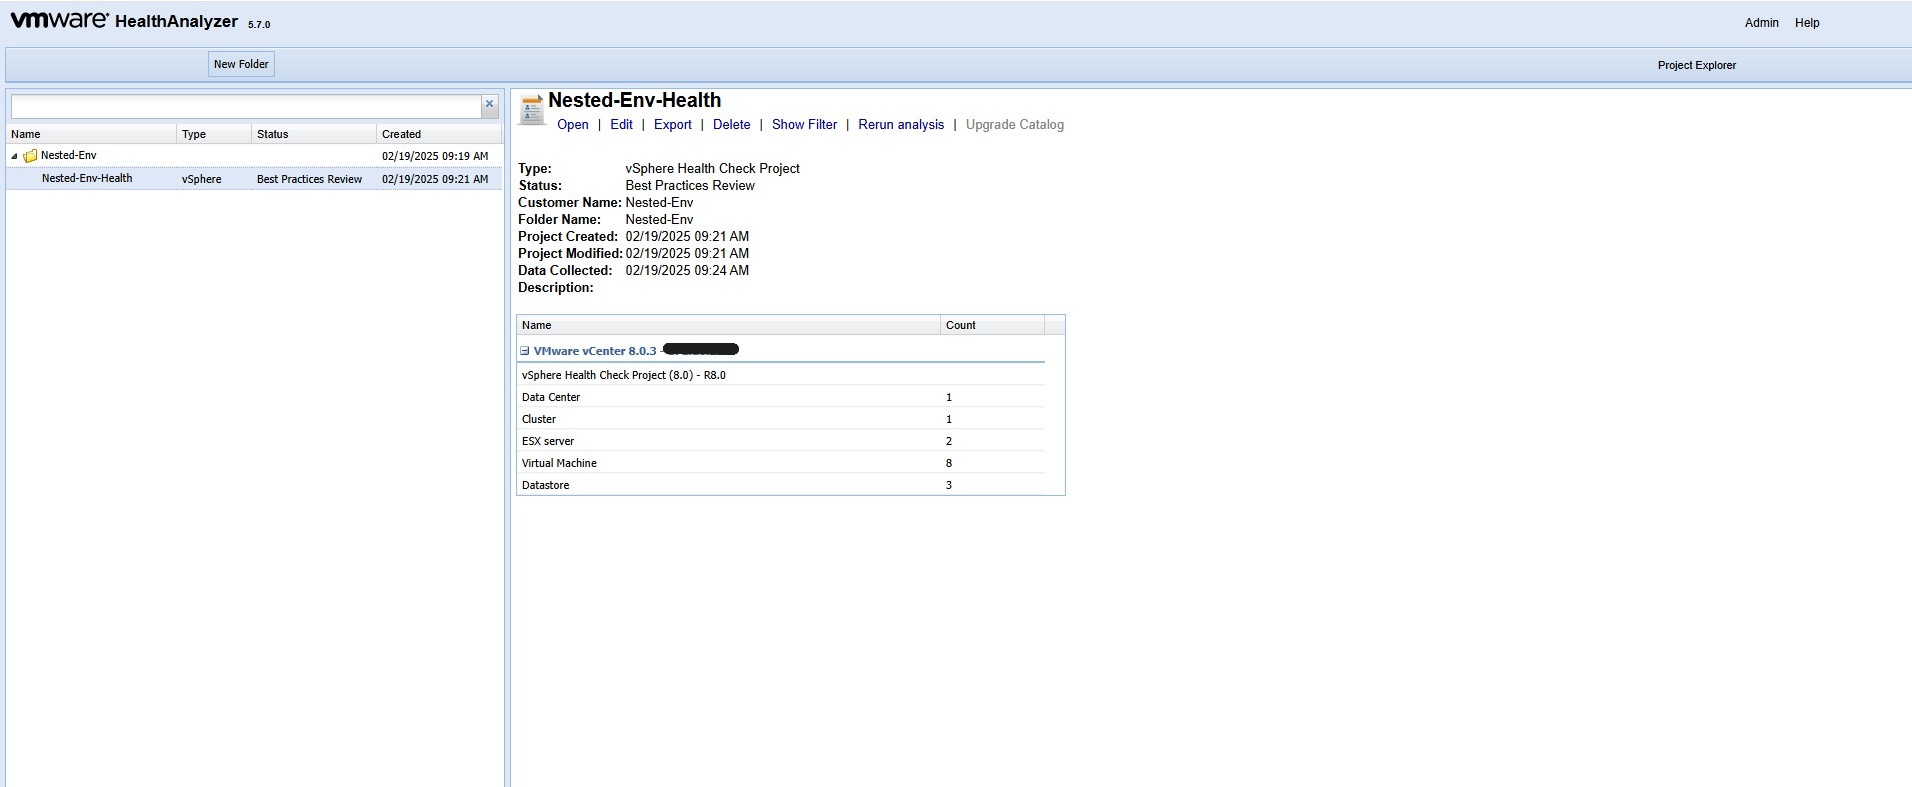The image size is (1912, 787).
Task: Click the Upgrade Catalog link
Action: click(x=1015, y=125)
